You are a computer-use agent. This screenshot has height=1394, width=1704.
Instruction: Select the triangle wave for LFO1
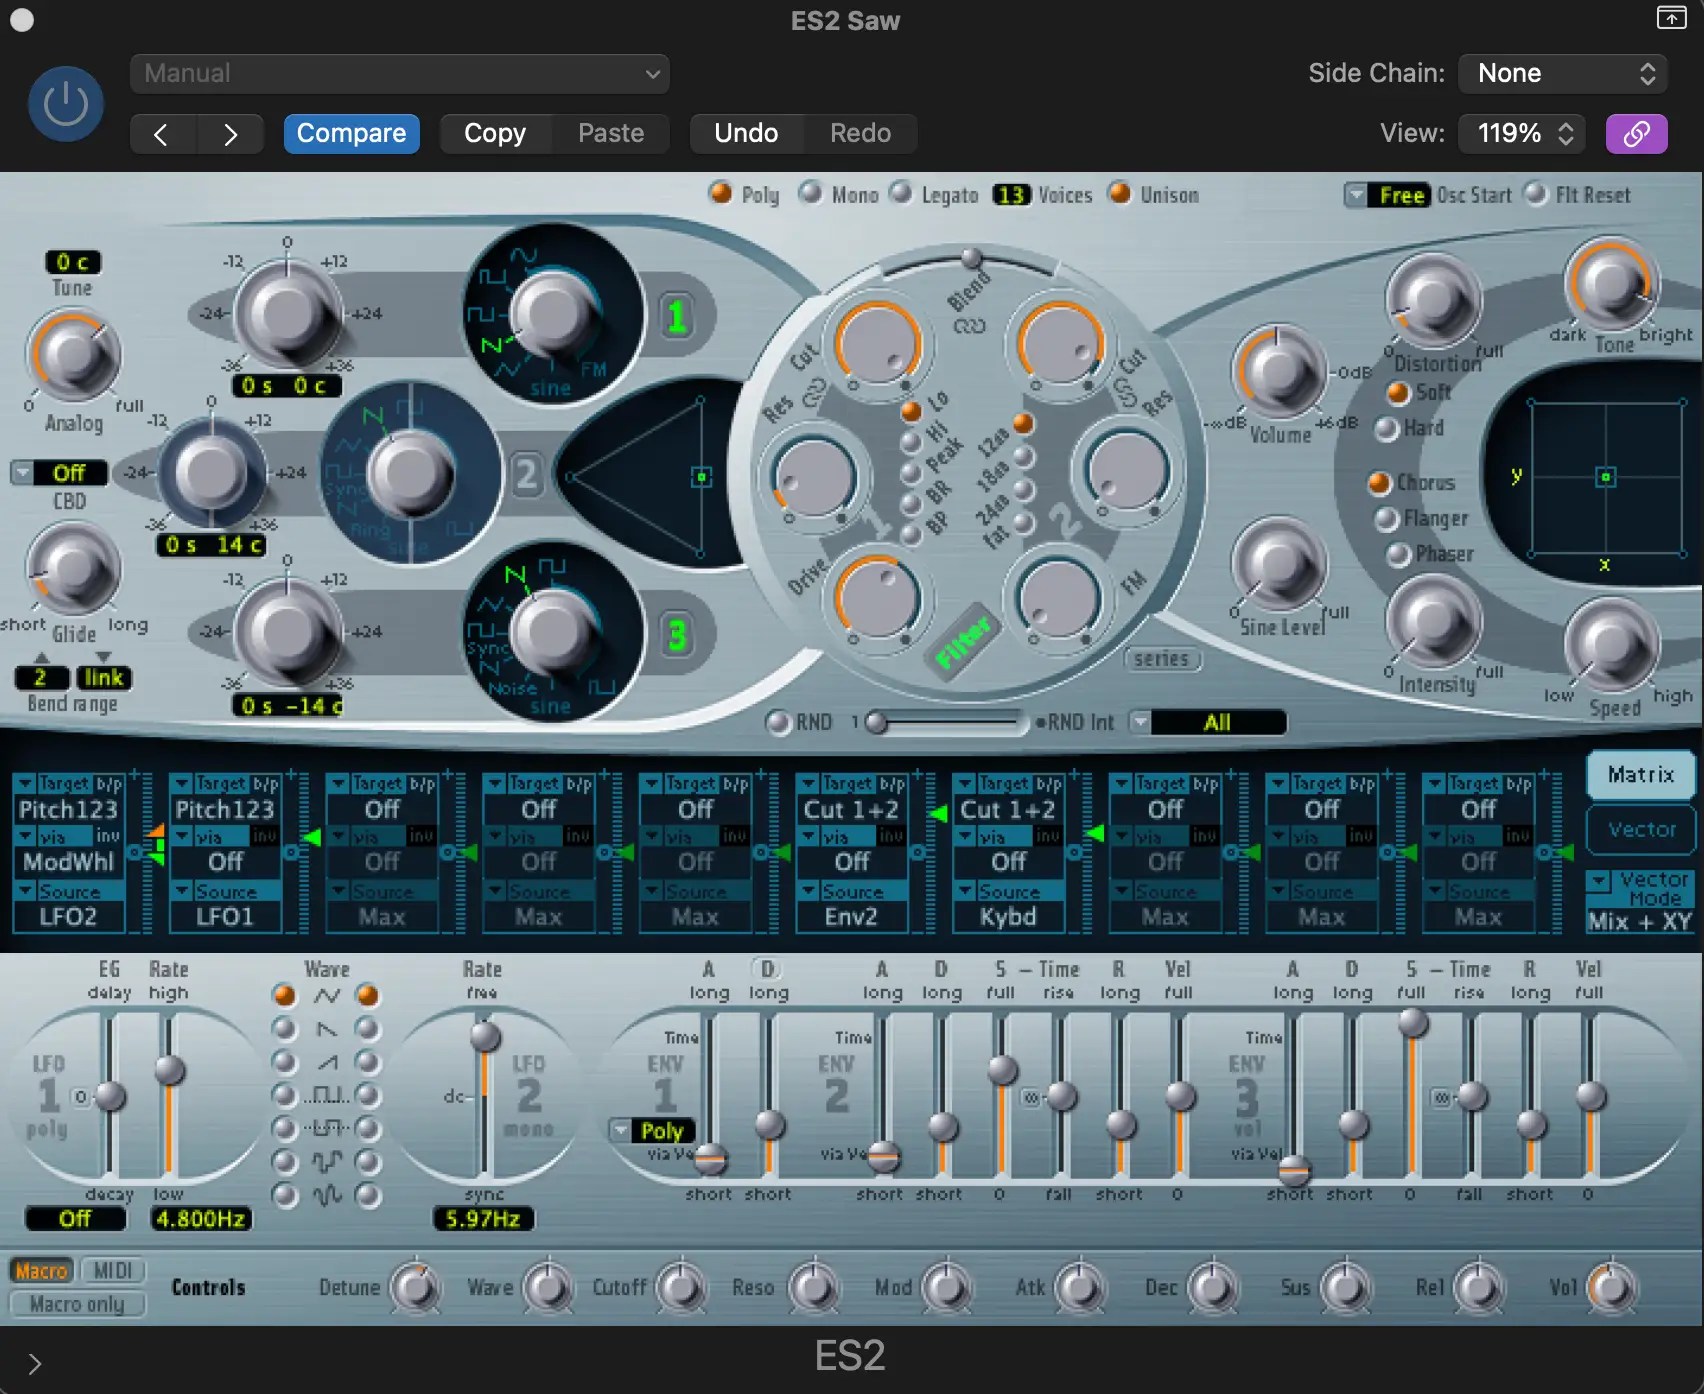(x=285, y=996)
